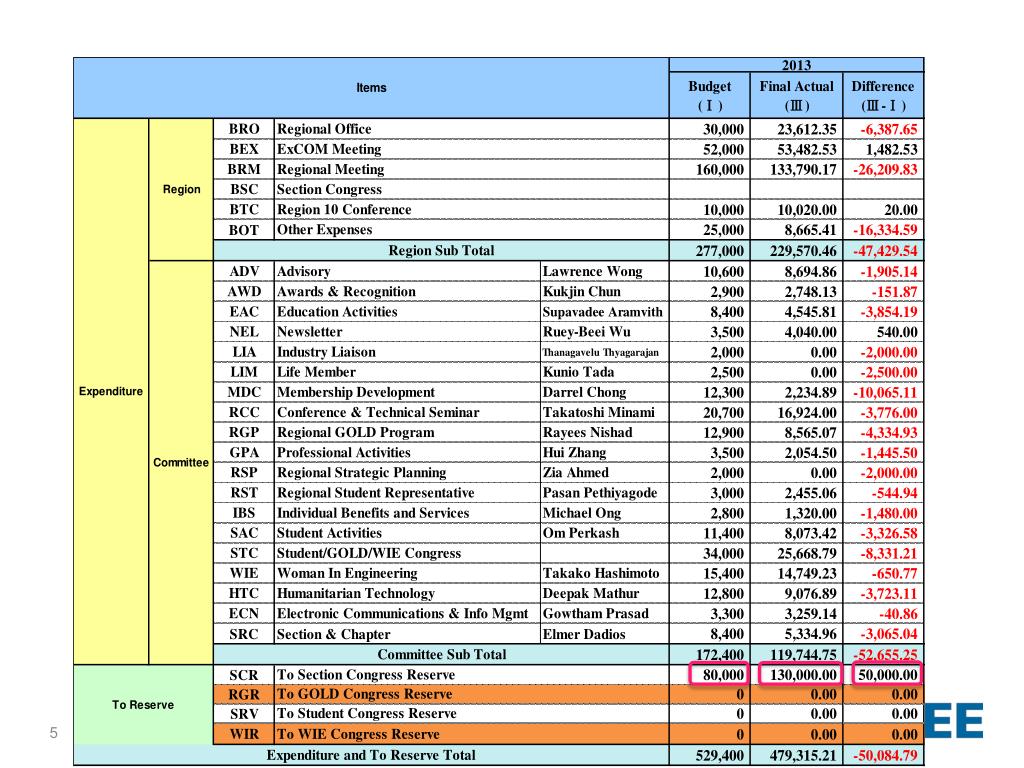Click the budget value 277,000
The image size is (1024, 768).
pos(710,250)
